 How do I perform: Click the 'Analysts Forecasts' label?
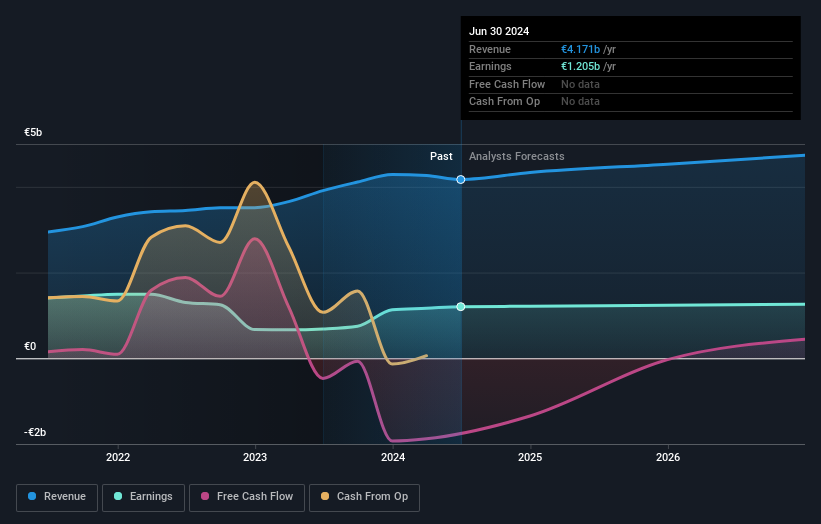click(x=517, y=157)
